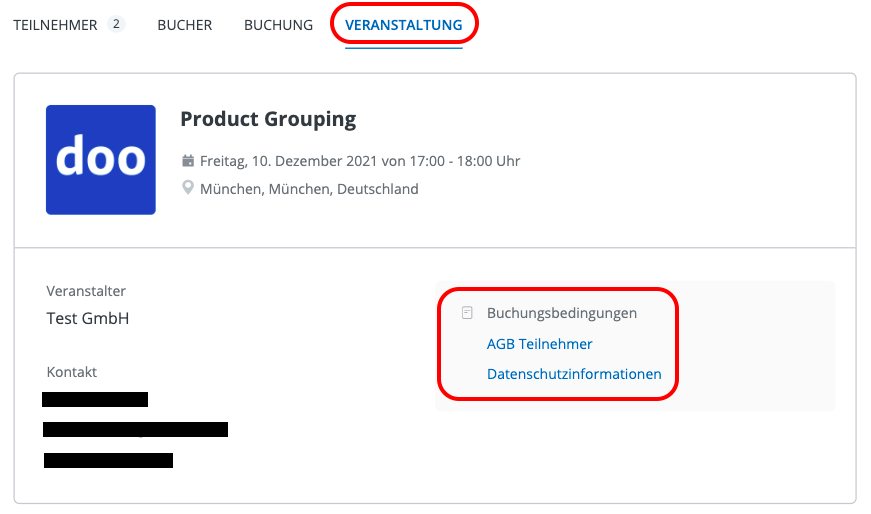
Task: Click the München location text
Action: [x=309, y=189]
